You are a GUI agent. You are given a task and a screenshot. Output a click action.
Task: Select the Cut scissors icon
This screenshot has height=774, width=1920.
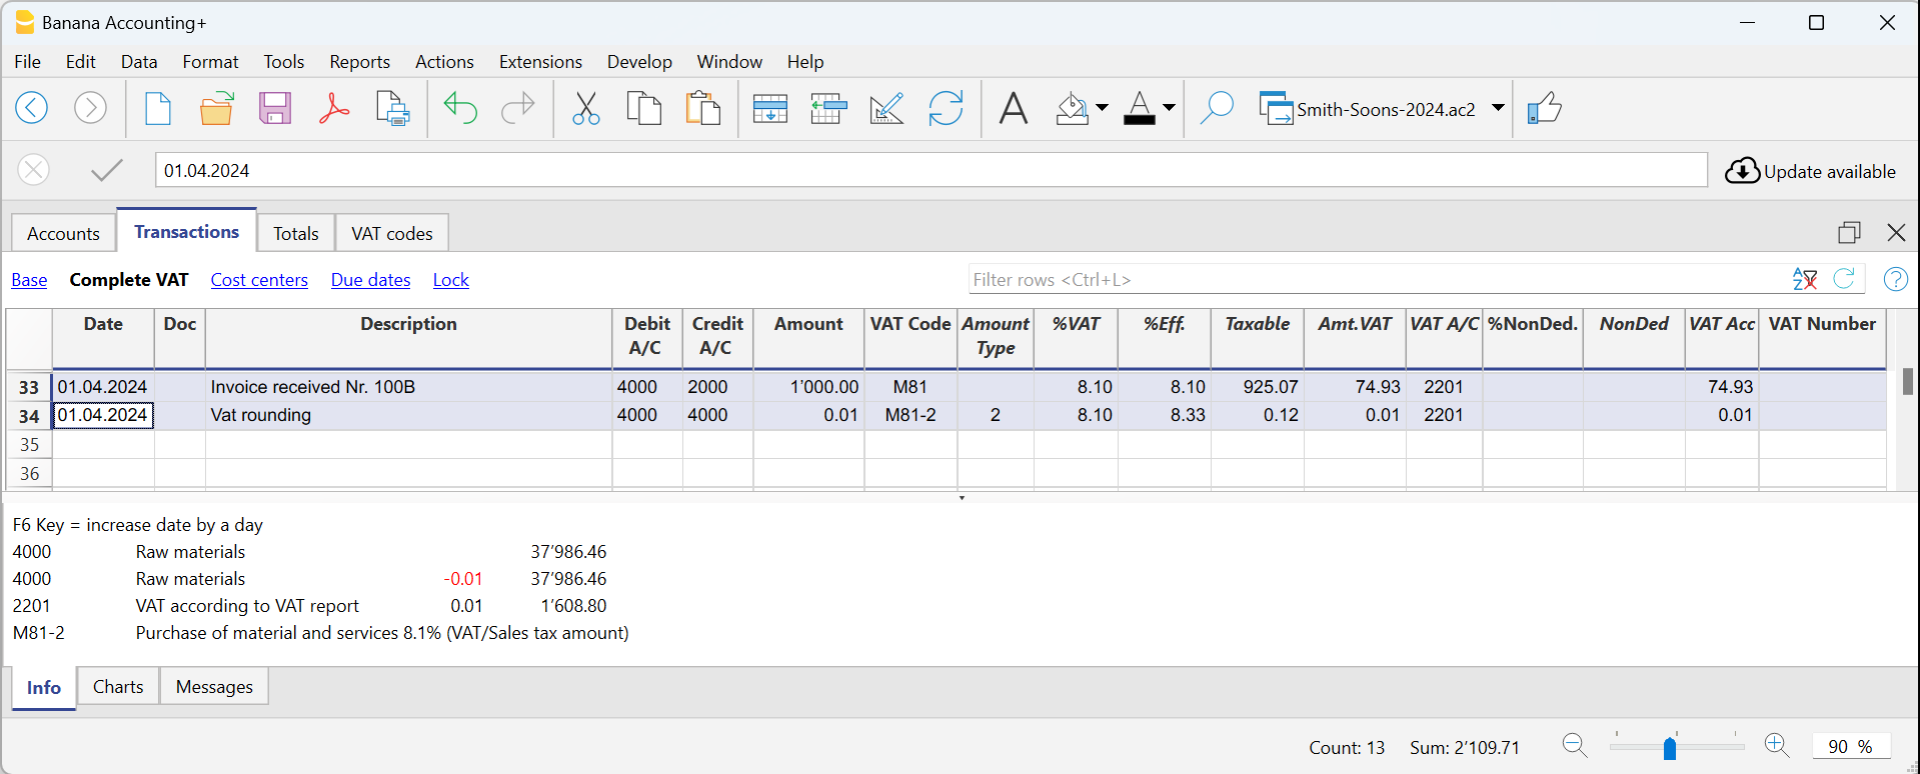(586, 108)
